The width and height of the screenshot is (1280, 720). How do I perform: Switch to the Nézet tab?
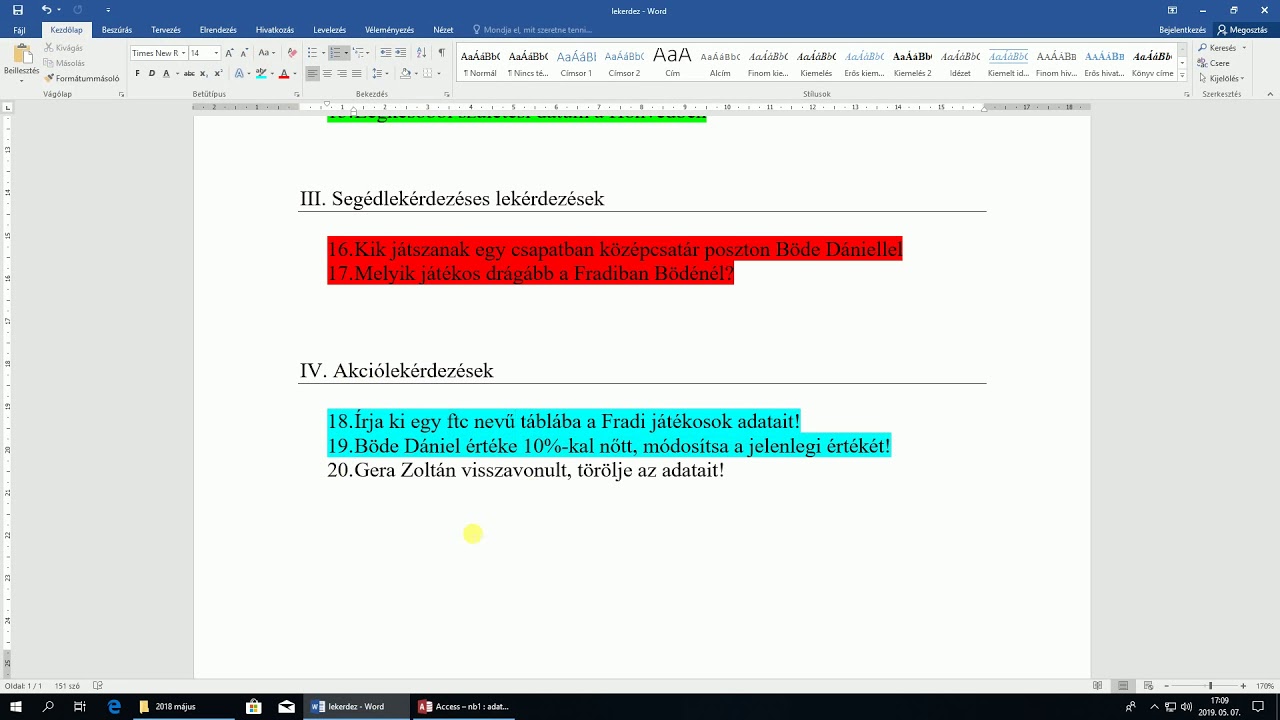tap(443, 30)
